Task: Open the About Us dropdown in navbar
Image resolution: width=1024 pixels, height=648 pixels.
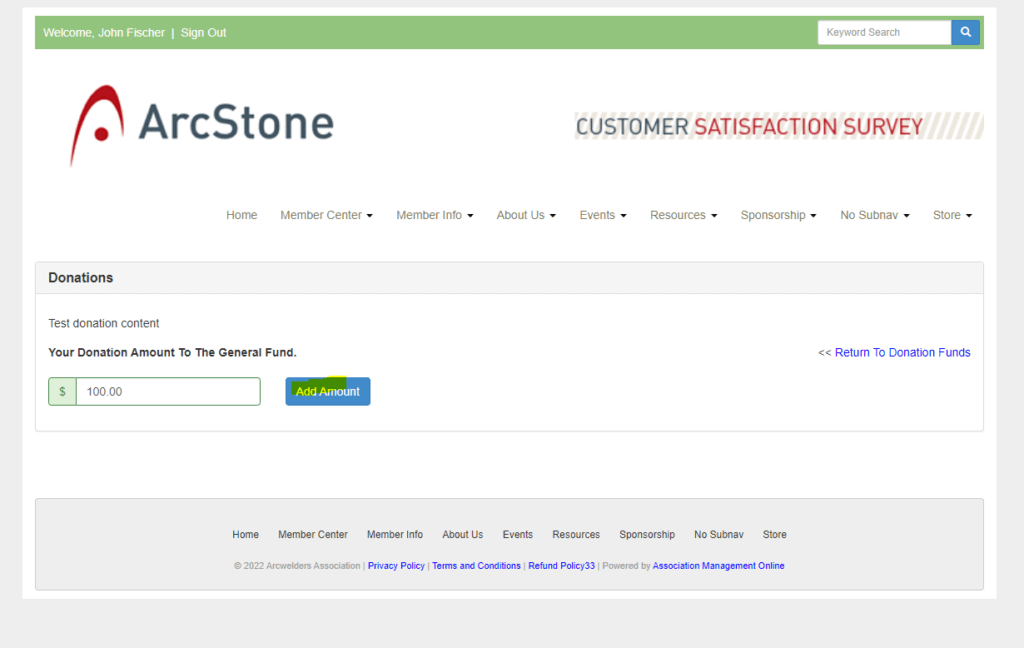Action: 526,215
